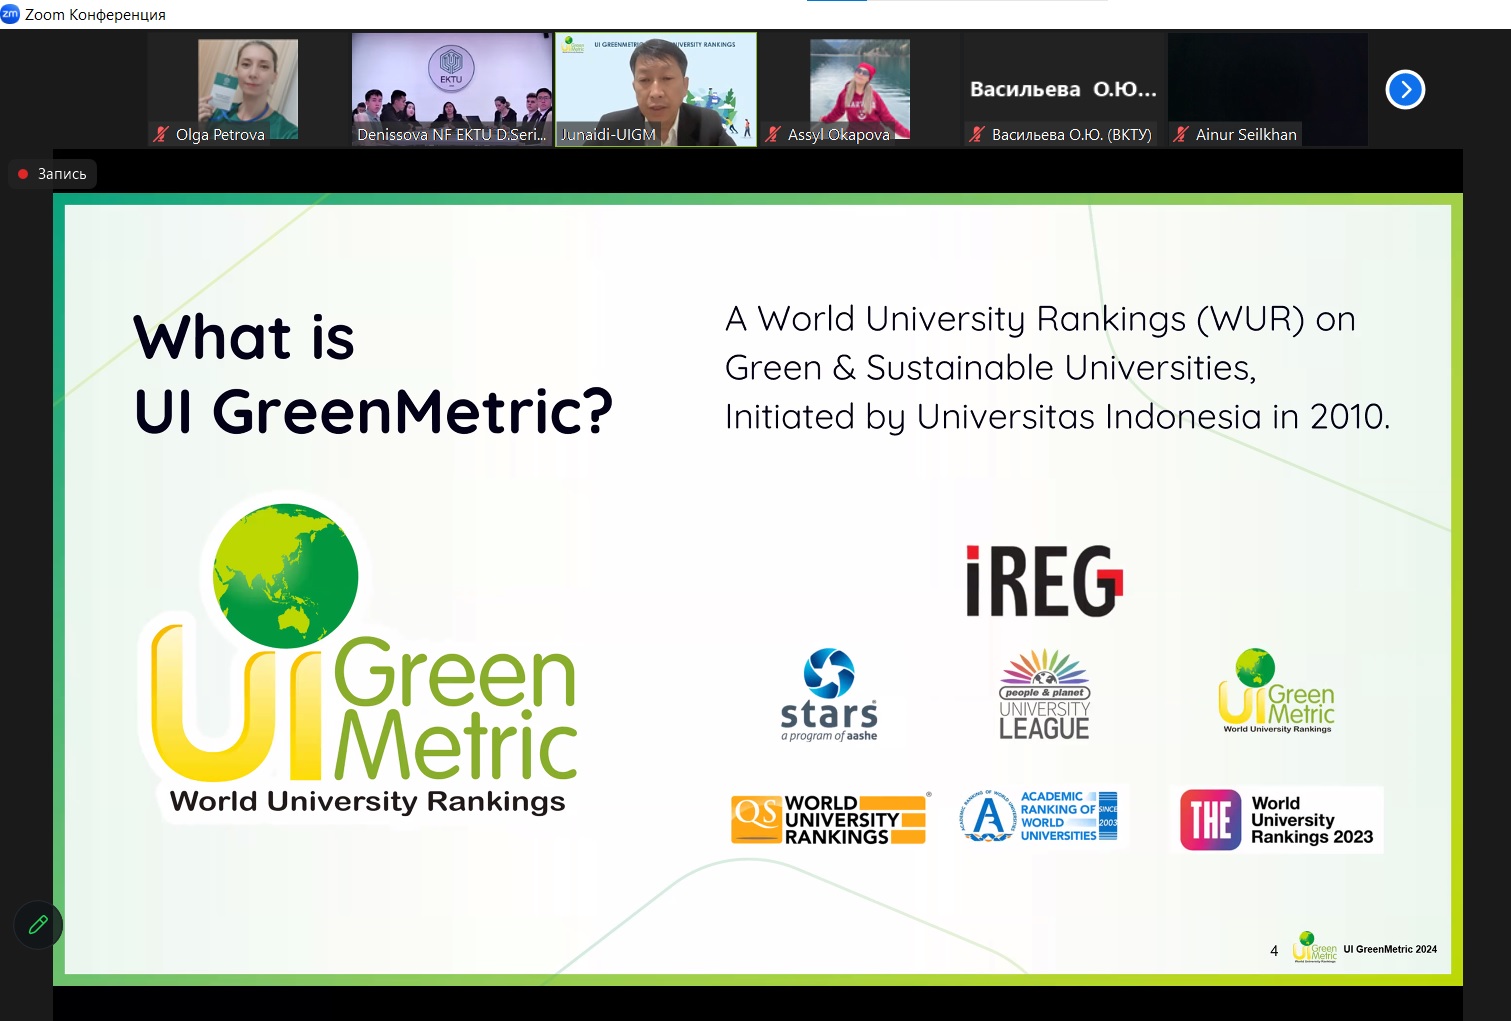Viewport: 1511px width, 1021px height.
Task: Click the QS World University Rankings logo
Action: 830,820
